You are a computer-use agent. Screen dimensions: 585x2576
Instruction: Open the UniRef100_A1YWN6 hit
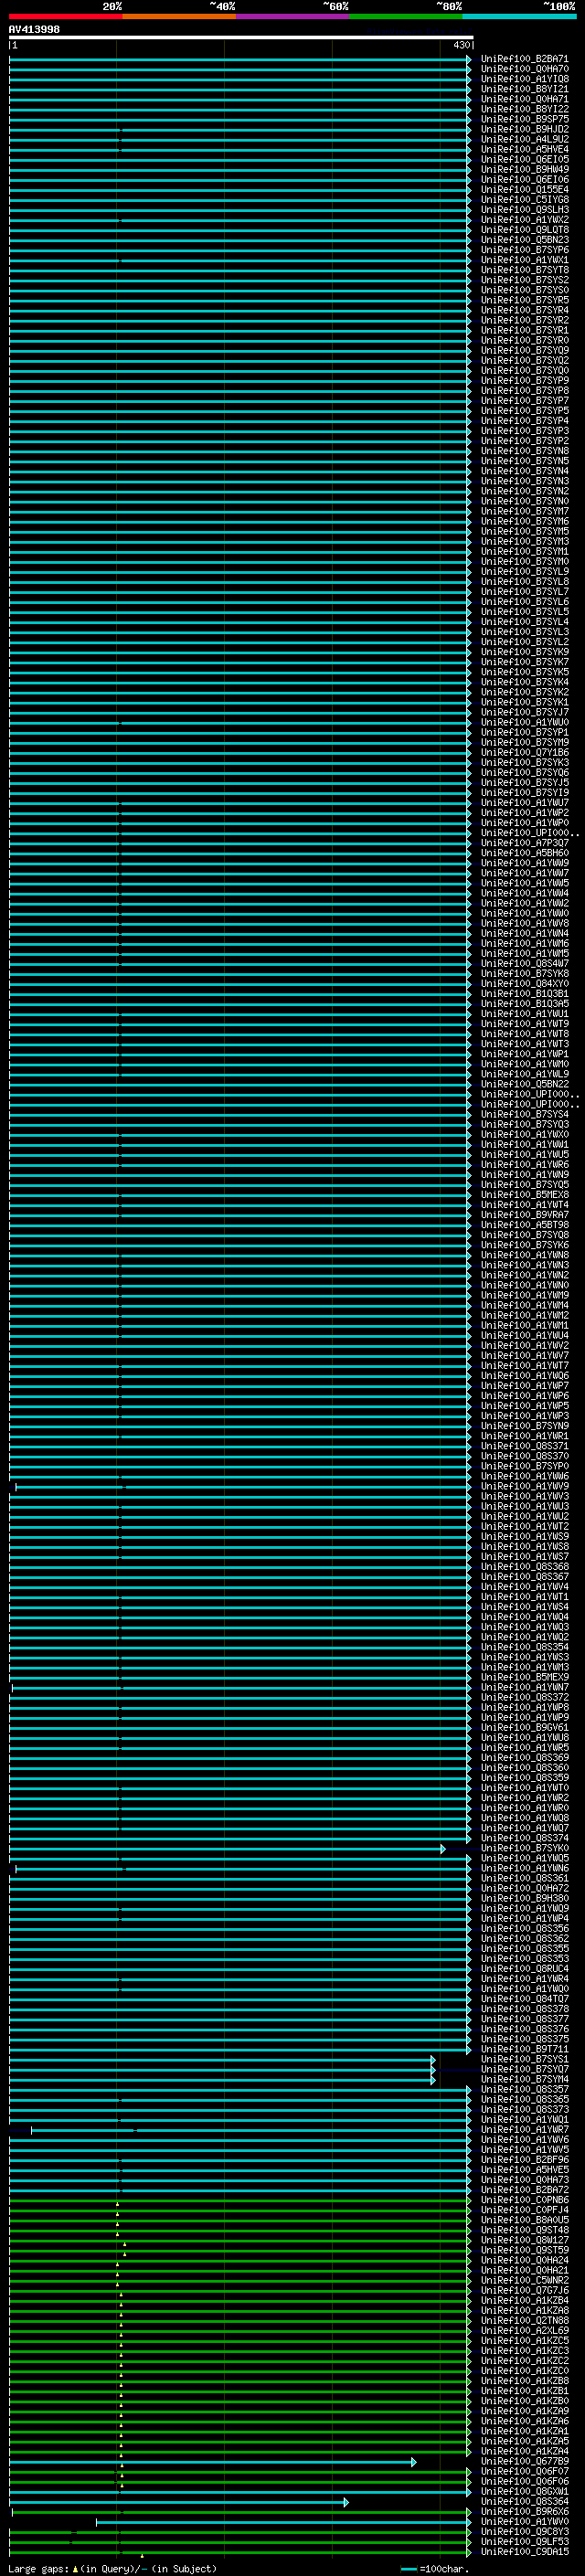pos(525,1868)
